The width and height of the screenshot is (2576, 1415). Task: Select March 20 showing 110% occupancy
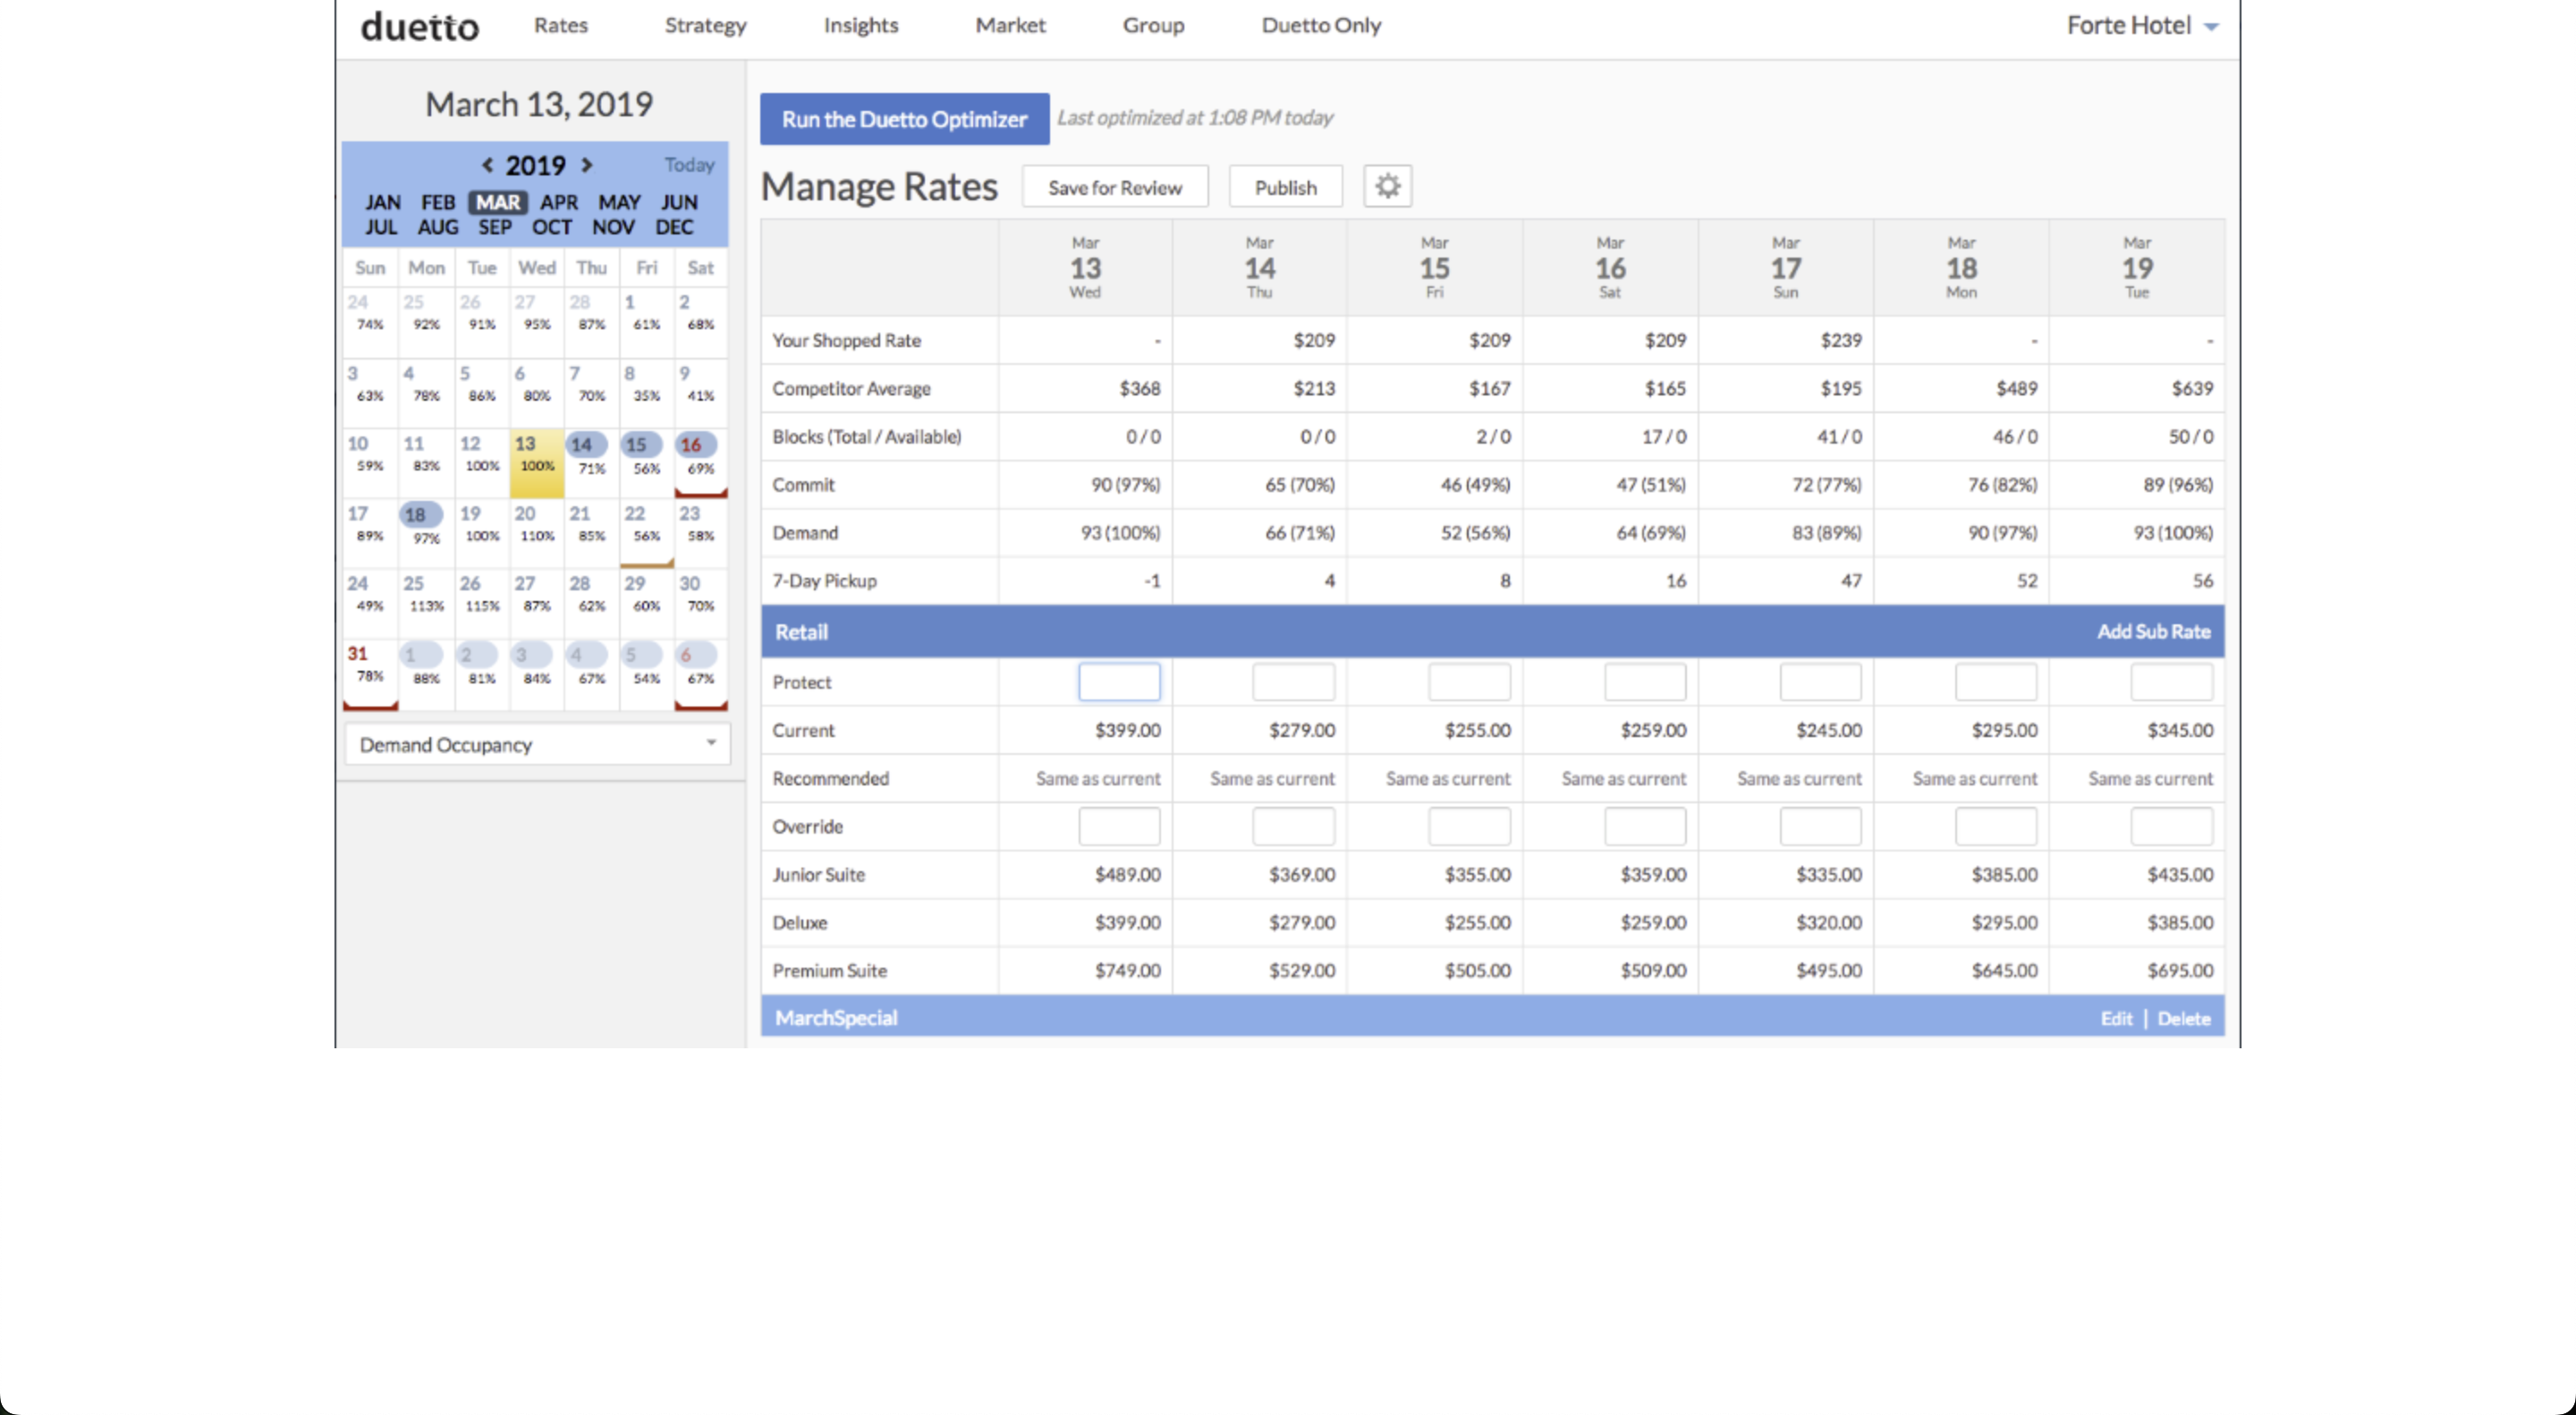(x=537, y=532)
